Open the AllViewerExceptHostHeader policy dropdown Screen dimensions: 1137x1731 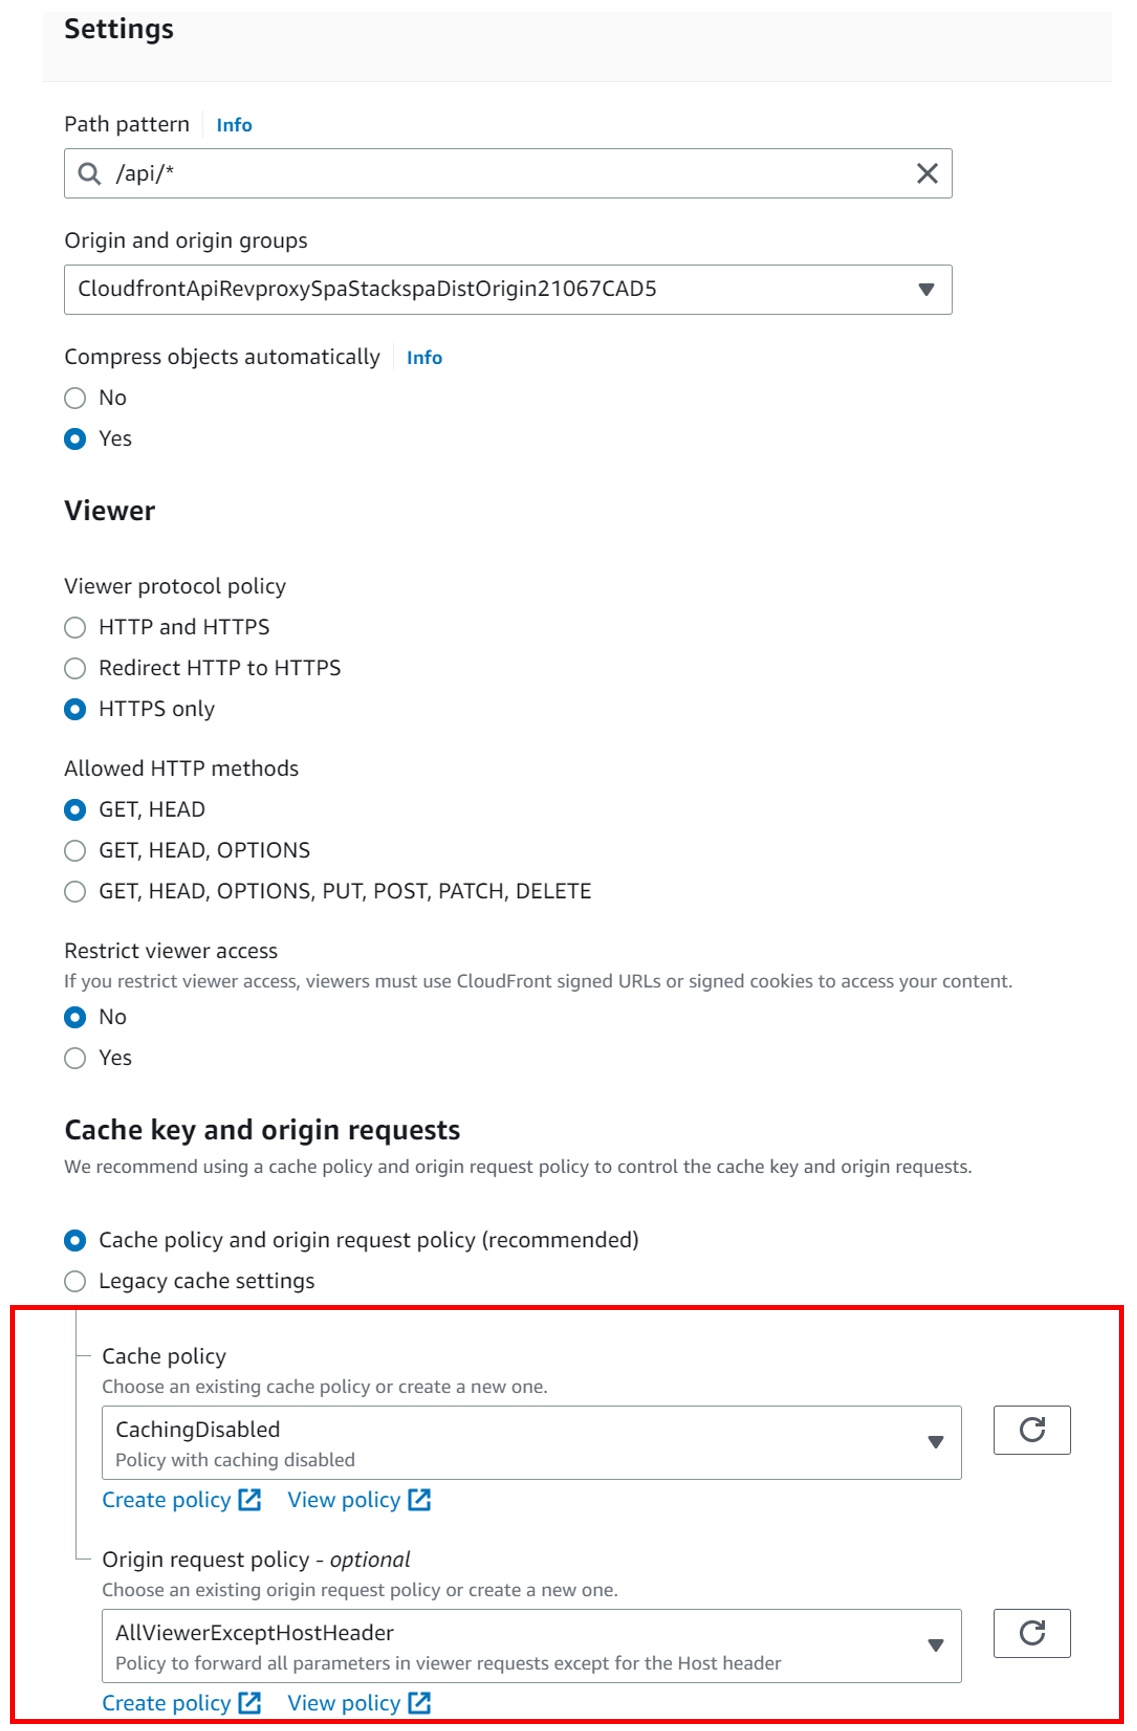coord(531,1646)
